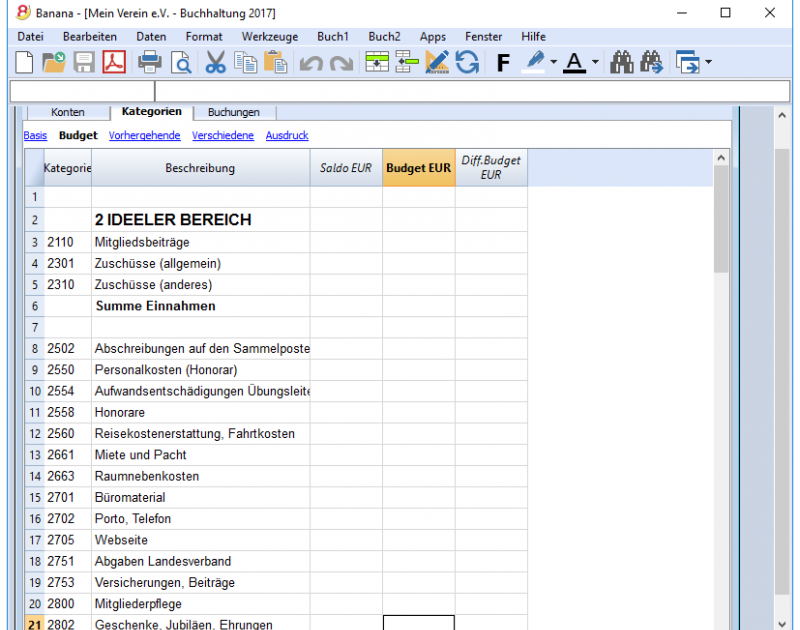Apply text color A icon

[574, 63]
